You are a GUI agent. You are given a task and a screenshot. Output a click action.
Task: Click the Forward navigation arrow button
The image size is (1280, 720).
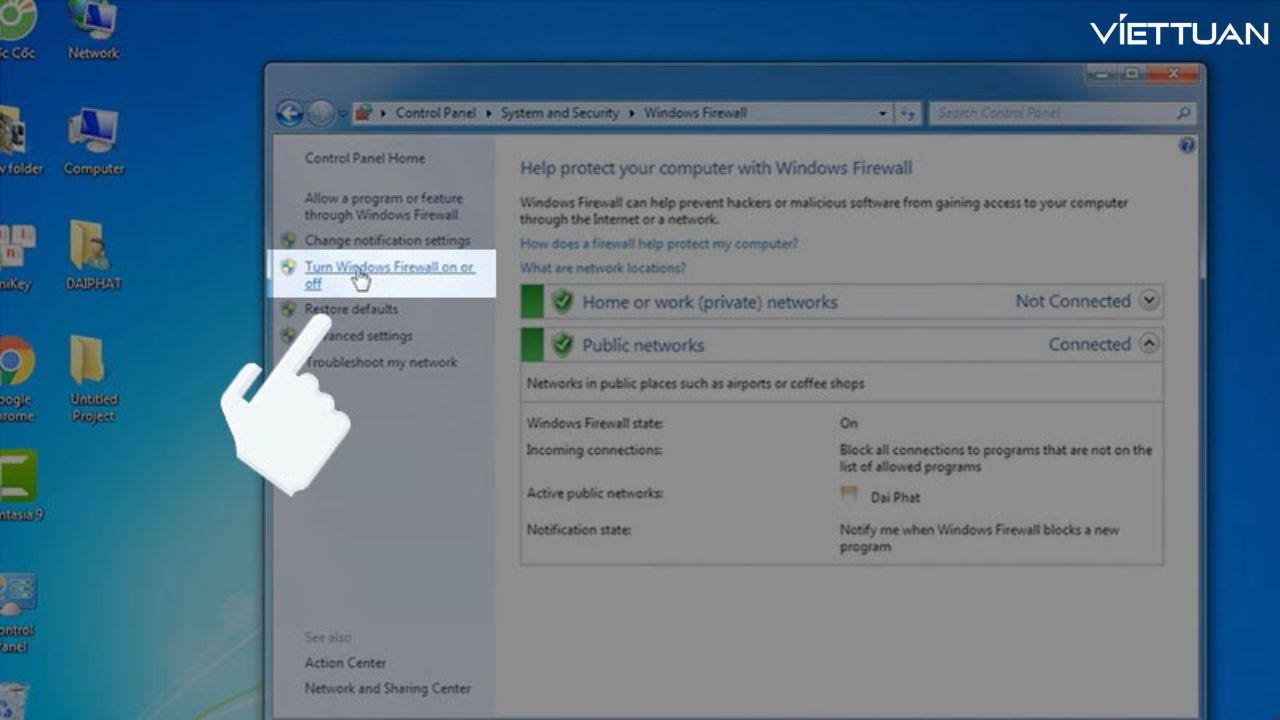point(320,114)
